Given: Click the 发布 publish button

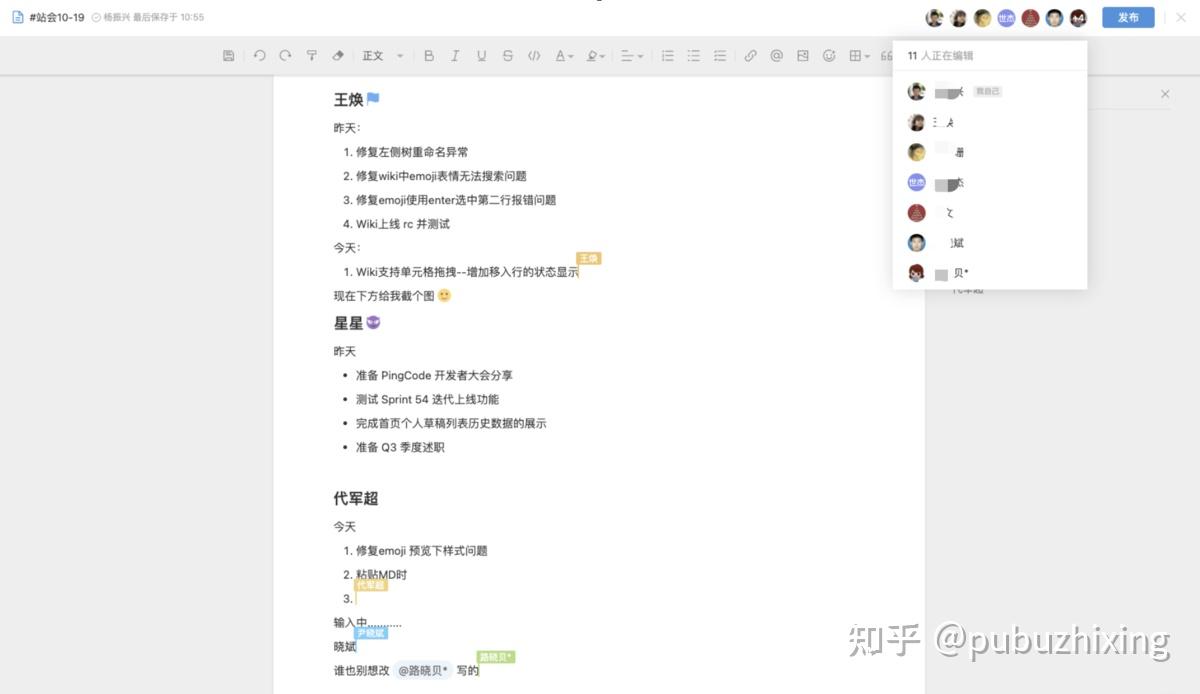Looking at the screenshot, I should tap(1128, 17).
